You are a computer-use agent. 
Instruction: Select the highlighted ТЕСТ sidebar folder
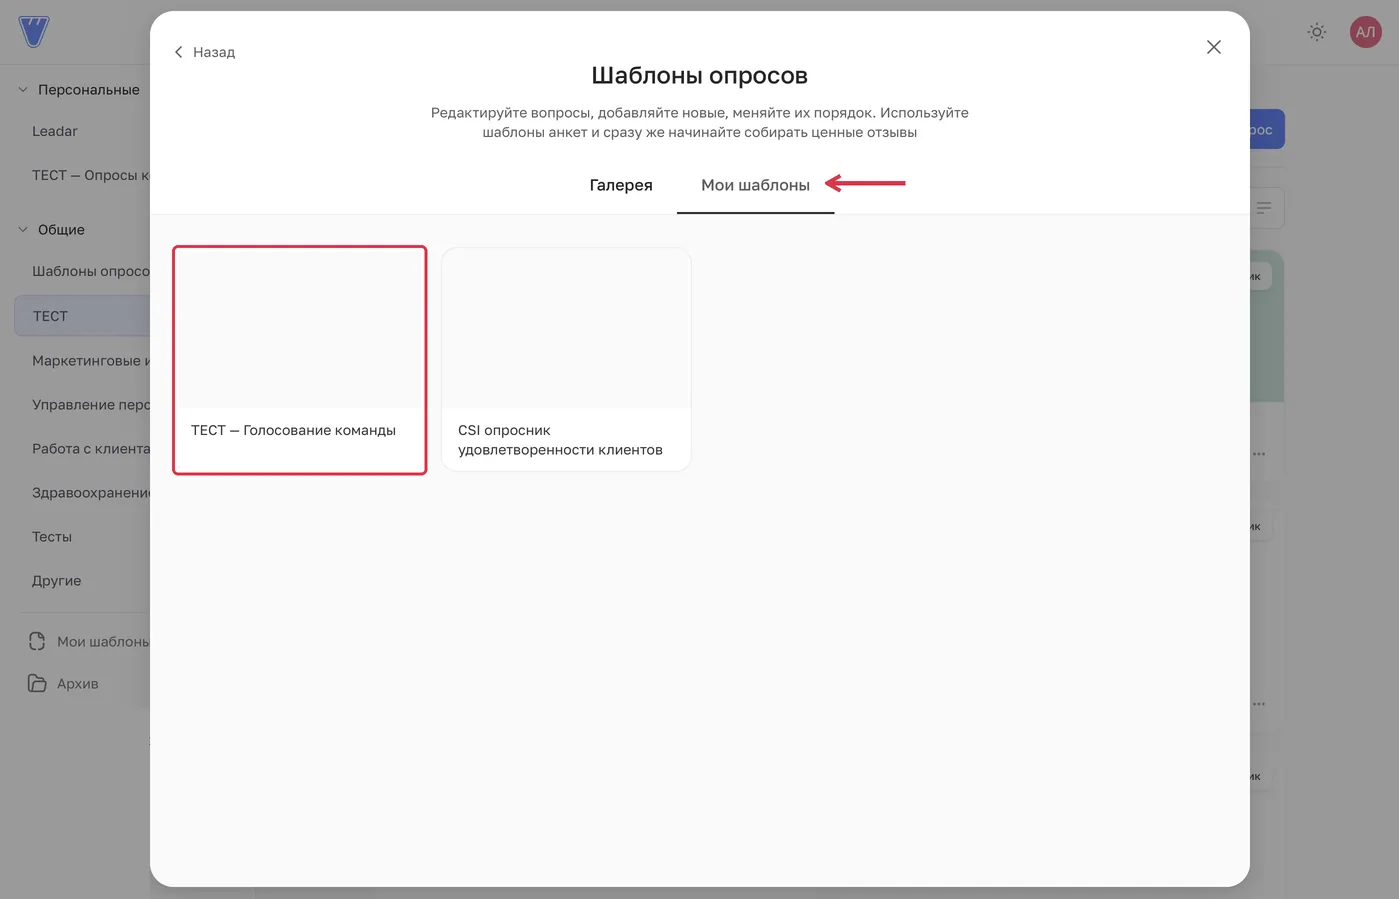pos(82,316)
